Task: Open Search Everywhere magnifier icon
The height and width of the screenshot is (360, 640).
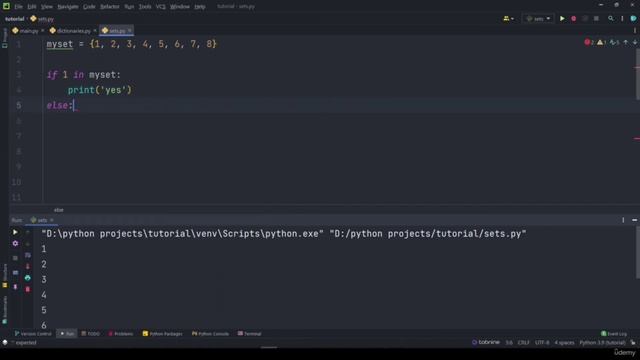Action: (611, 18)
